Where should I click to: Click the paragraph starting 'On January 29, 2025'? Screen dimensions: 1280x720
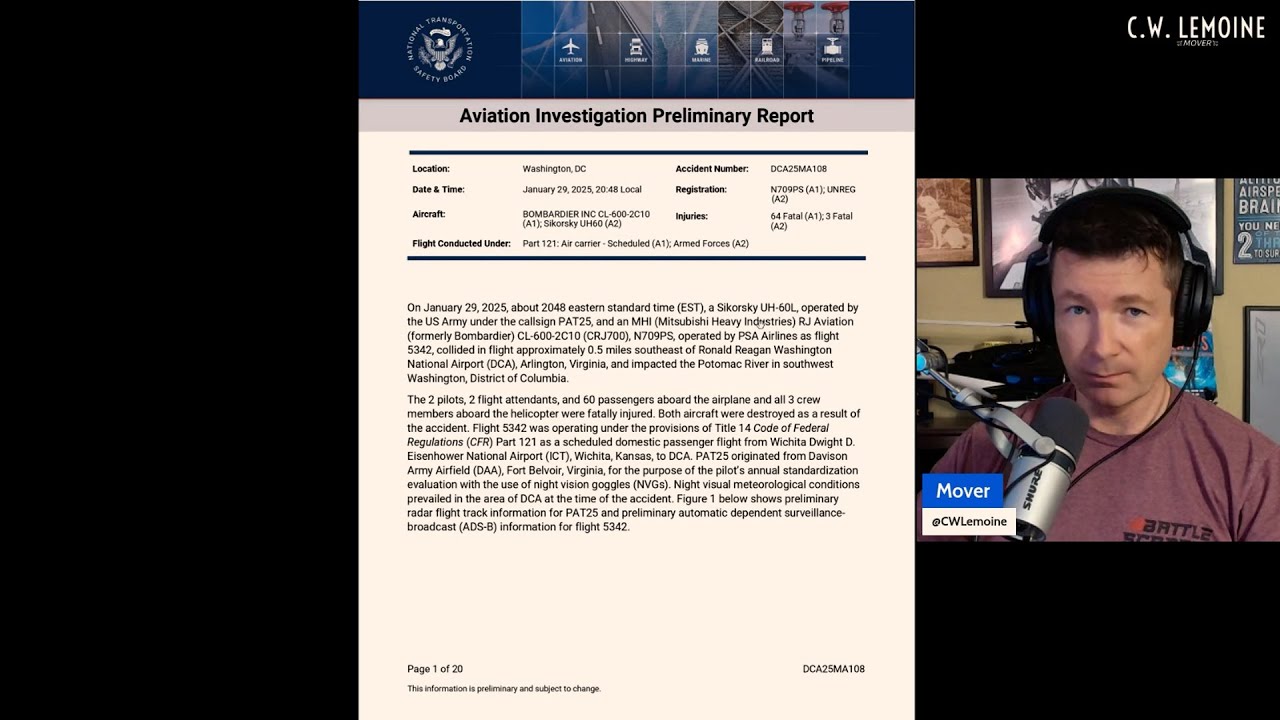point(633,343)
